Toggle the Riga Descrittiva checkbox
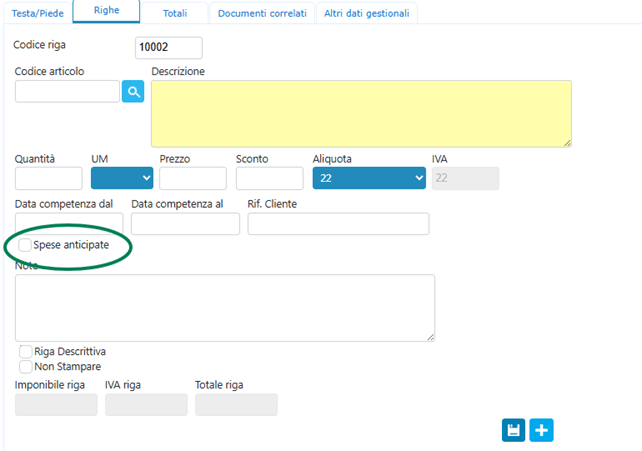This screenshot has height=451, width=642. 26,352
